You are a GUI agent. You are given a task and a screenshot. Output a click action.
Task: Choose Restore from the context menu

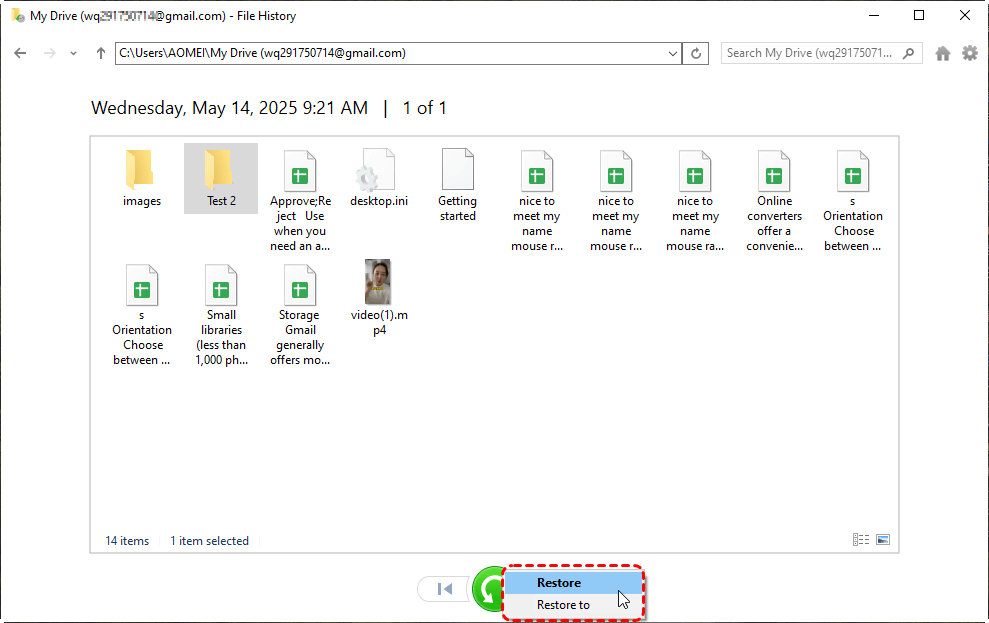[573, 583]
